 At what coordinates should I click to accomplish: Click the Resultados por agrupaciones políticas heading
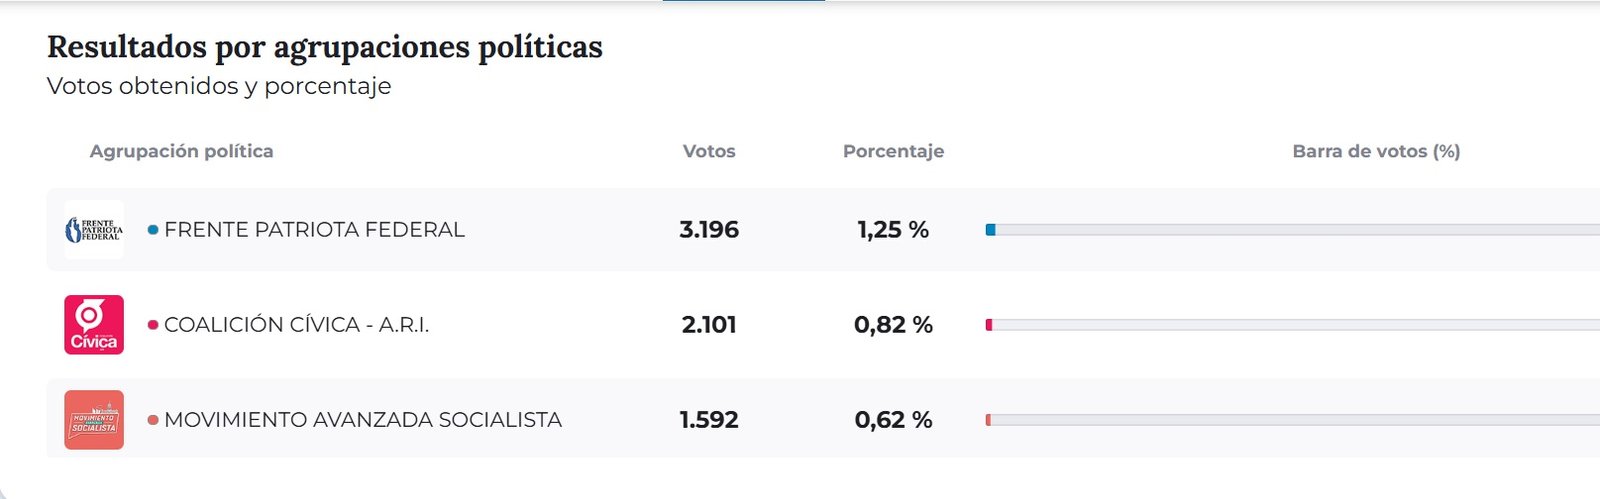coord(325,47)
